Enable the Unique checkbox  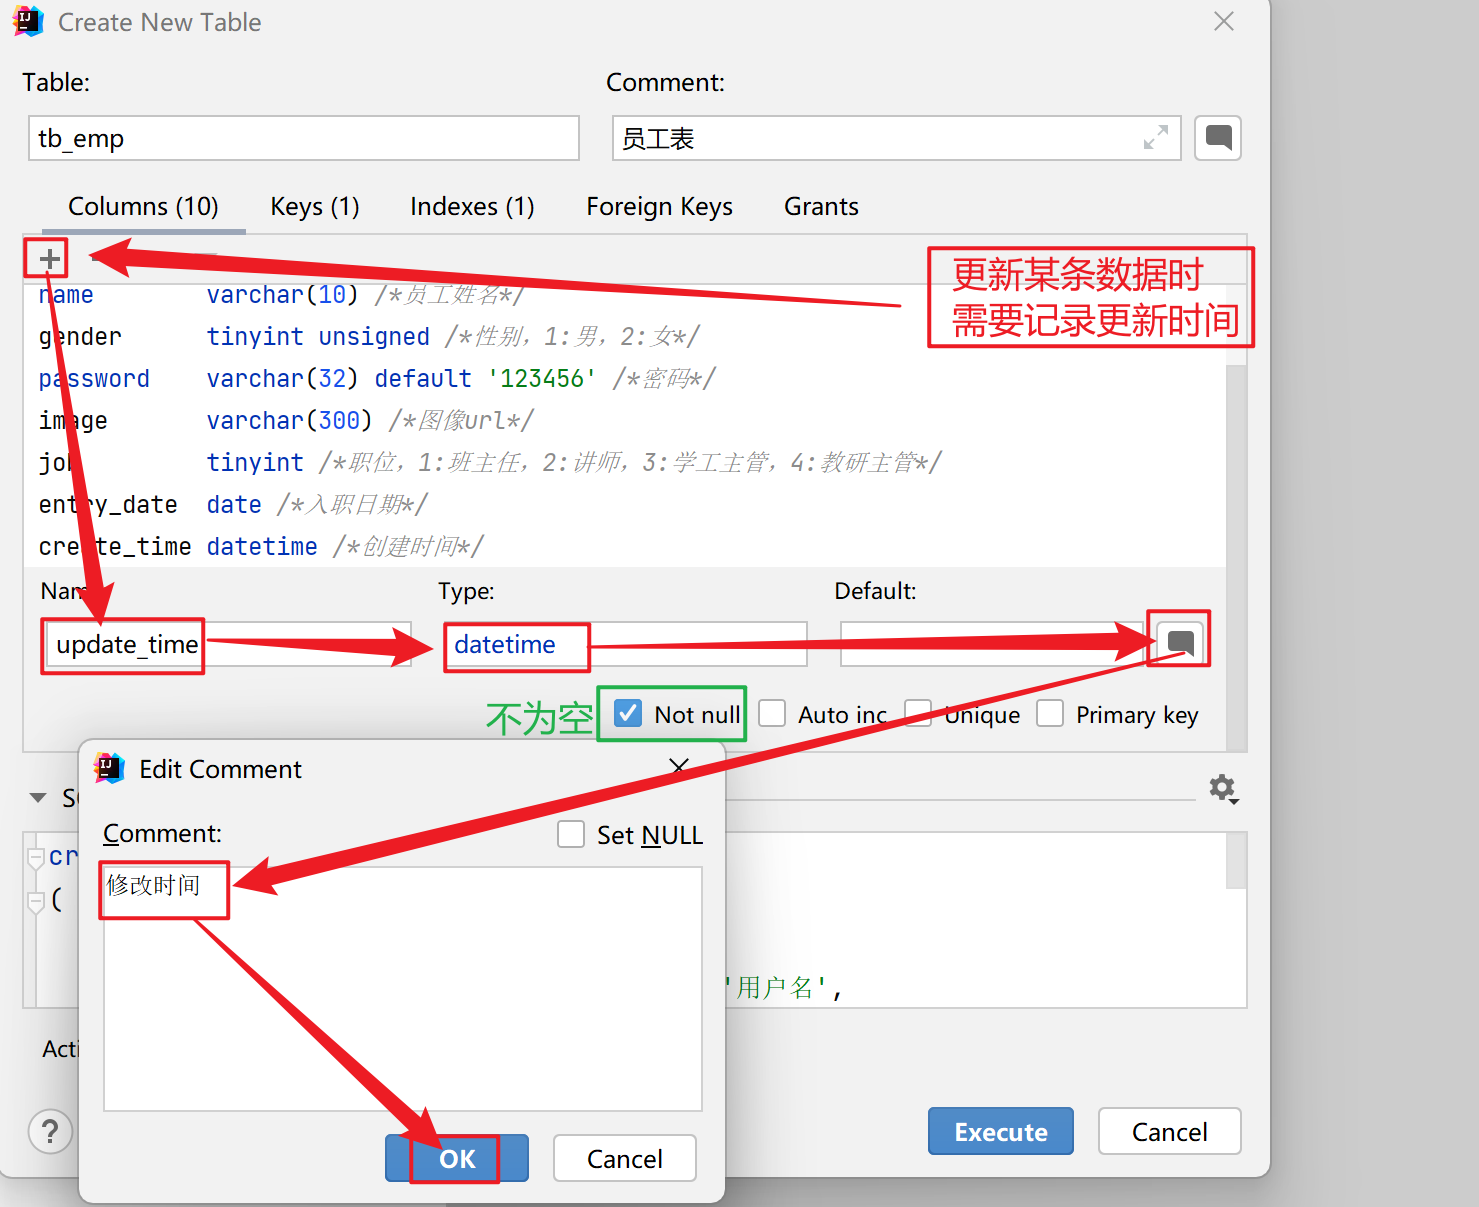point(918,713)
